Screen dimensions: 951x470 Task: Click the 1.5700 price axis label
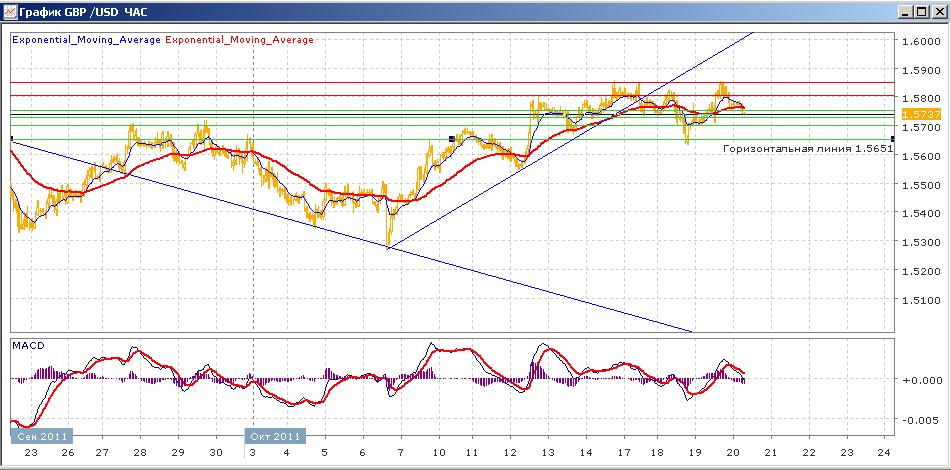point(919,127)
